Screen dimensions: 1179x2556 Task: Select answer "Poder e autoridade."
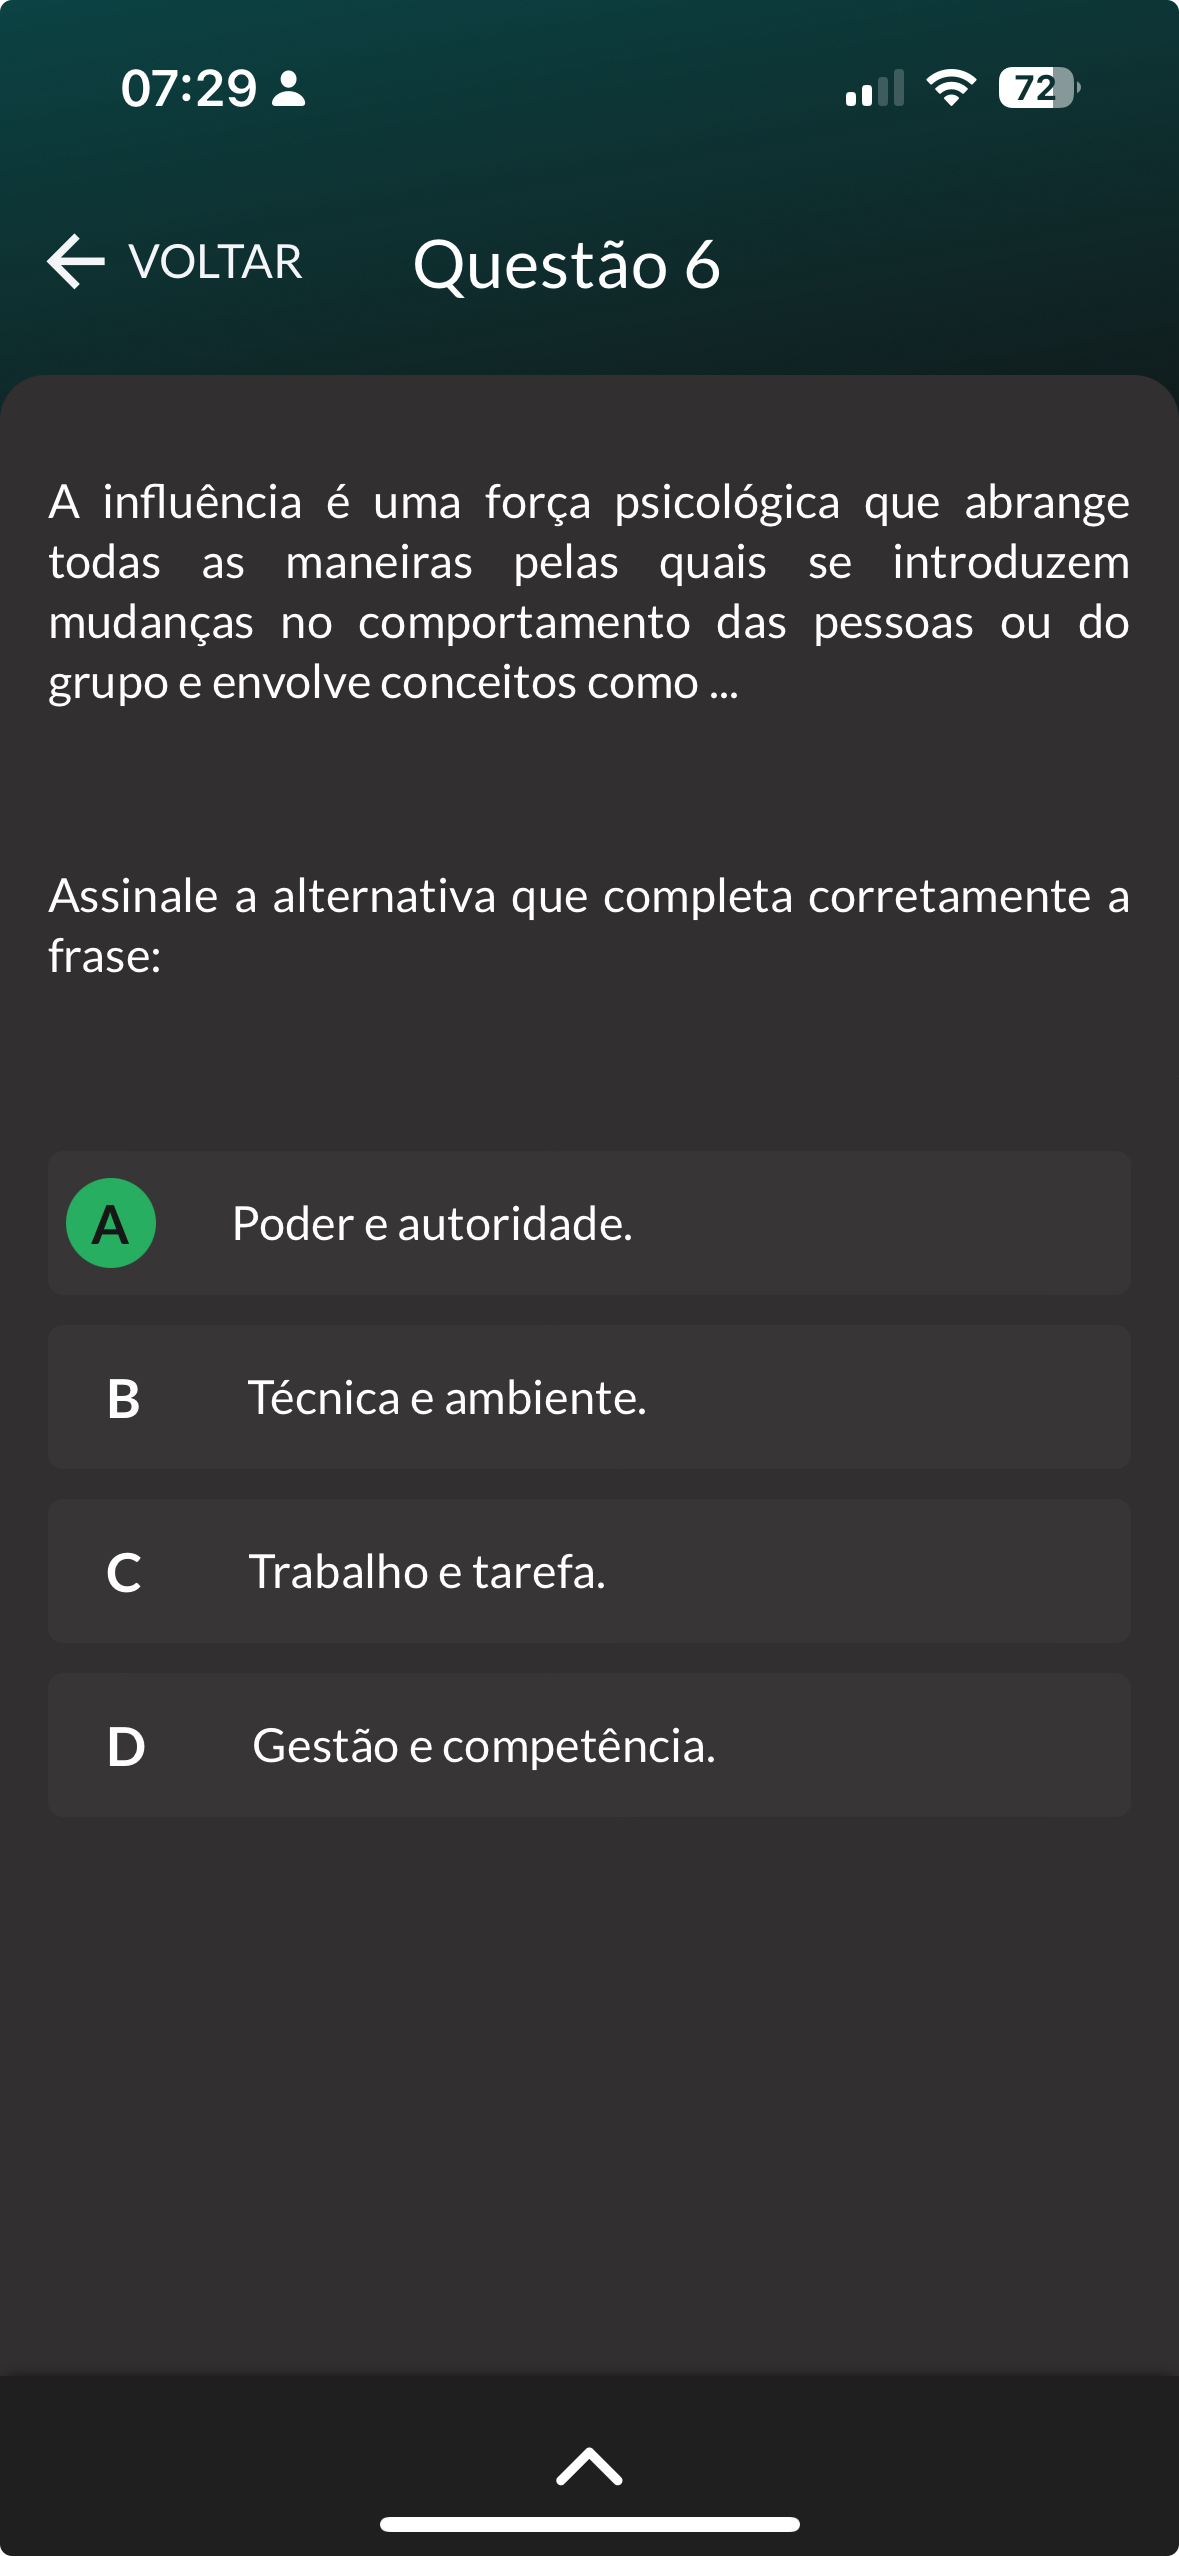432,1223
